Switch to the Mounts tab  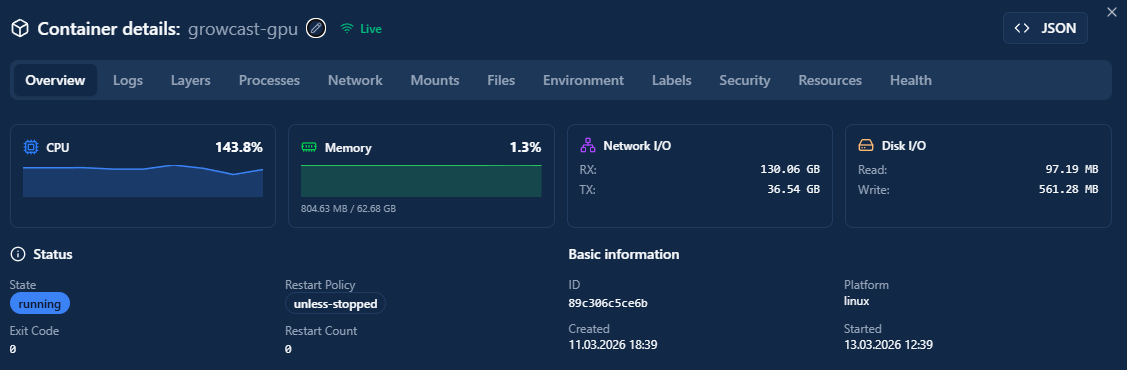(435, 80)
